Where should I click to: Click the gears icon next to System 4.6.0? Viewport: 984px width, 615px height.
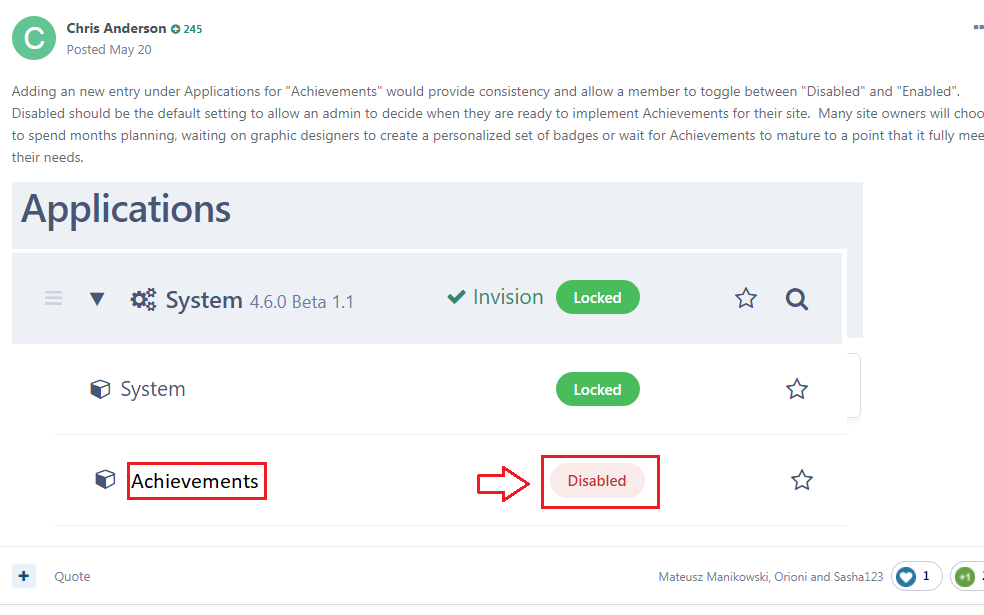pos(143,299)
